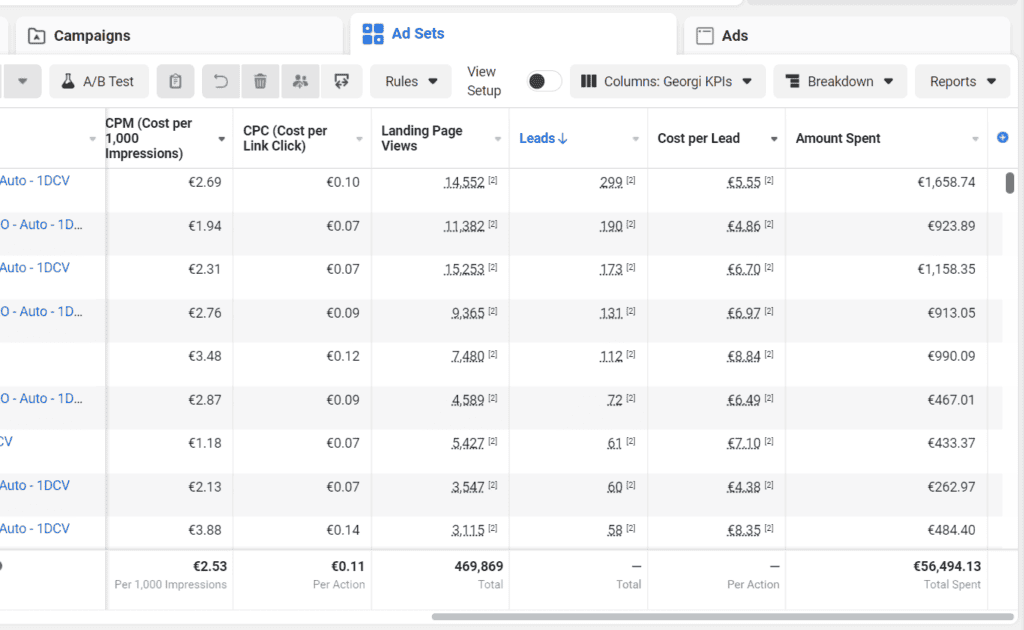The image size is (1024, 630).
Task: Open Leads column dropdown arrow
Action: click(635, 139)
